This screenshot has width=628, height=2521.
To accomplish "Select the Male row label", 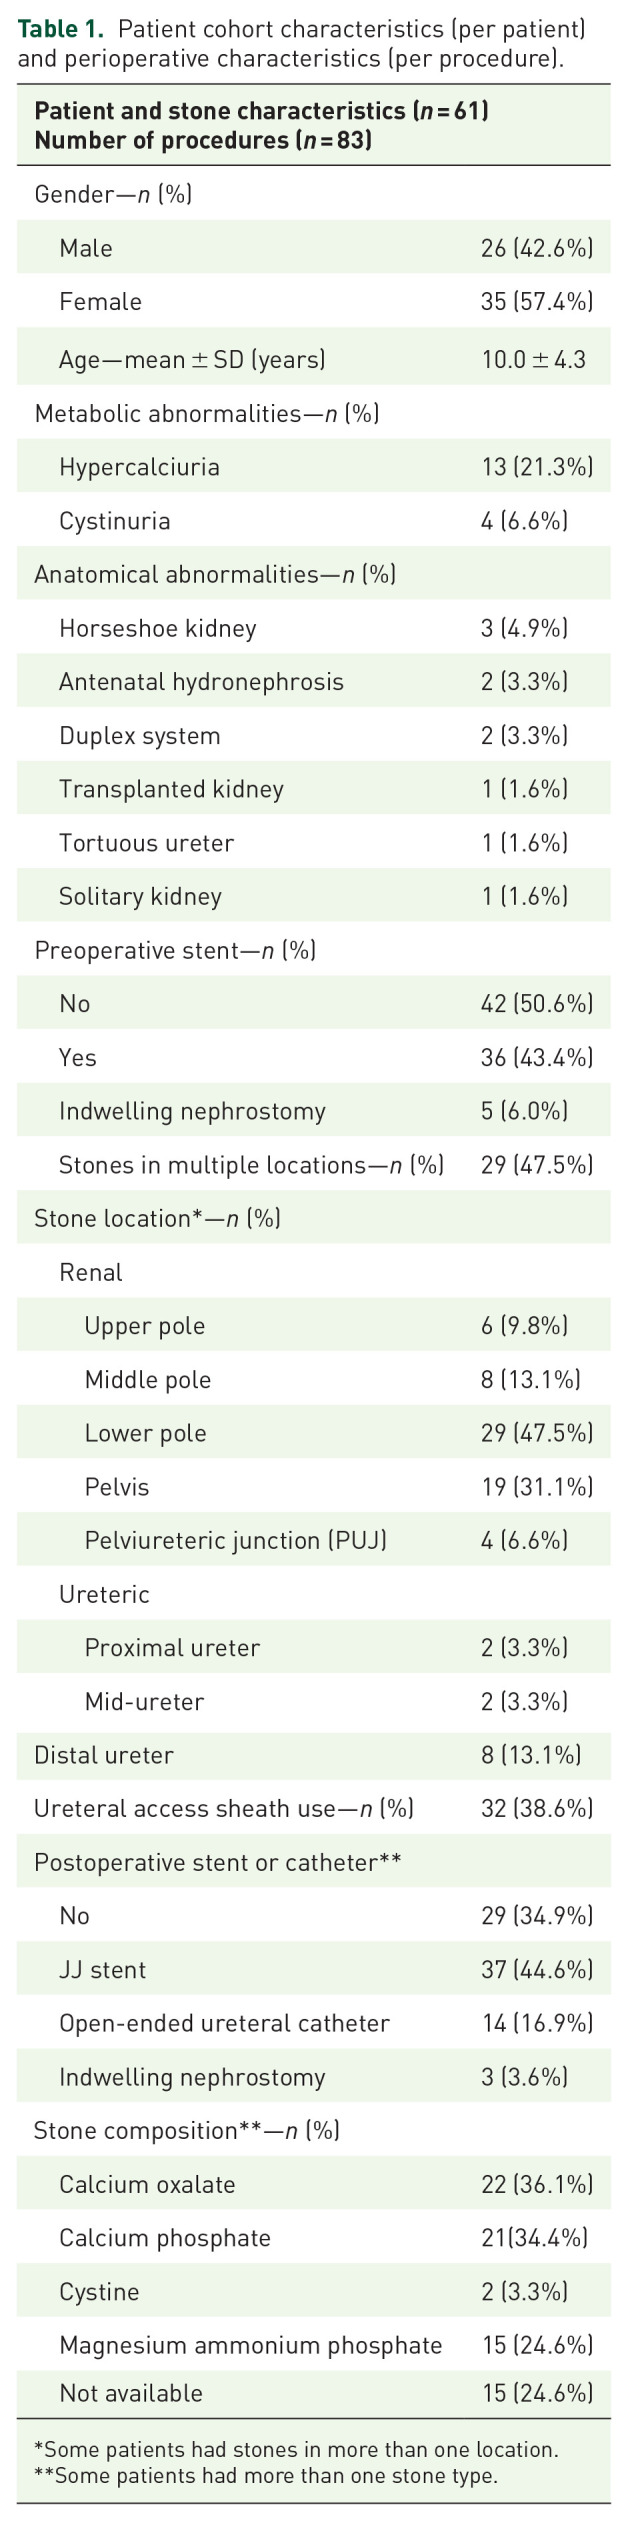I will pos(86,248).
